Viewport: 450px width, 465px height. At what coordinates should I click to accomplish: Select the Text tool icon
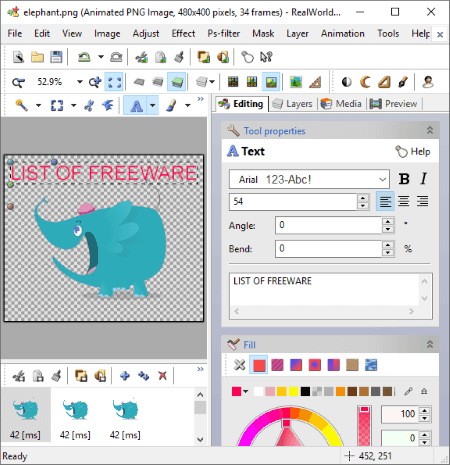(136, 105)
